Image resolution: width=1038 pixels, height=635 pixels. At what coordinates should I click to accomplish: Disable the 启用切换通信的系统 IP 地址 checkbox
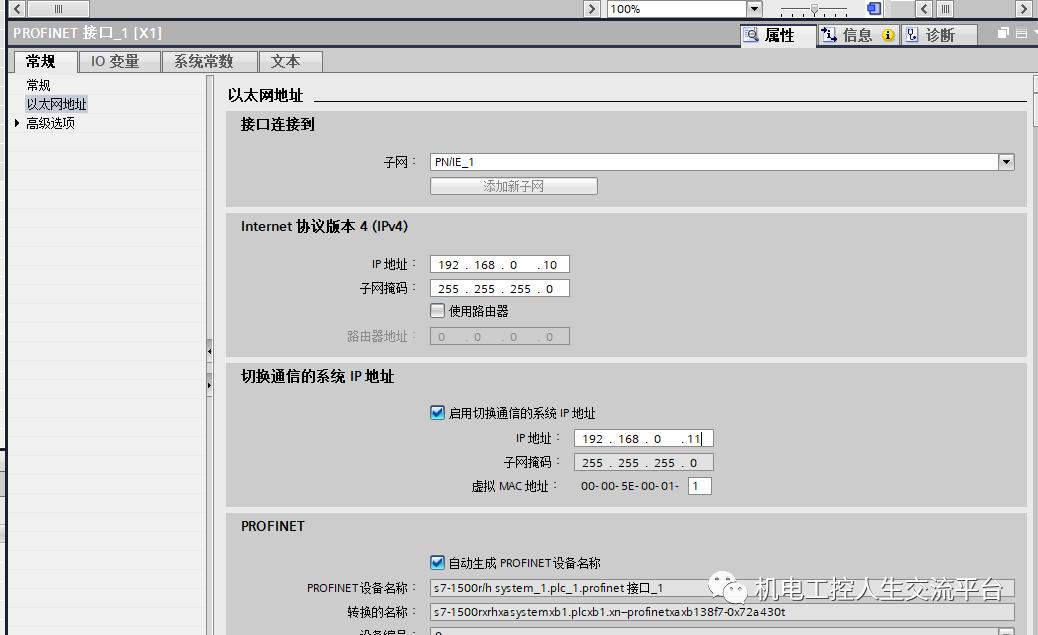[x=437, y=411]
